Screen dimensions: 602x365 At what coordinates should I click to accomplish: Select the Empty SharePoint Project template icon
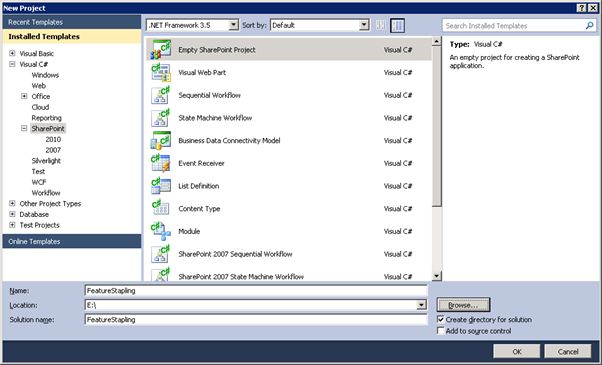pos(160,50)
